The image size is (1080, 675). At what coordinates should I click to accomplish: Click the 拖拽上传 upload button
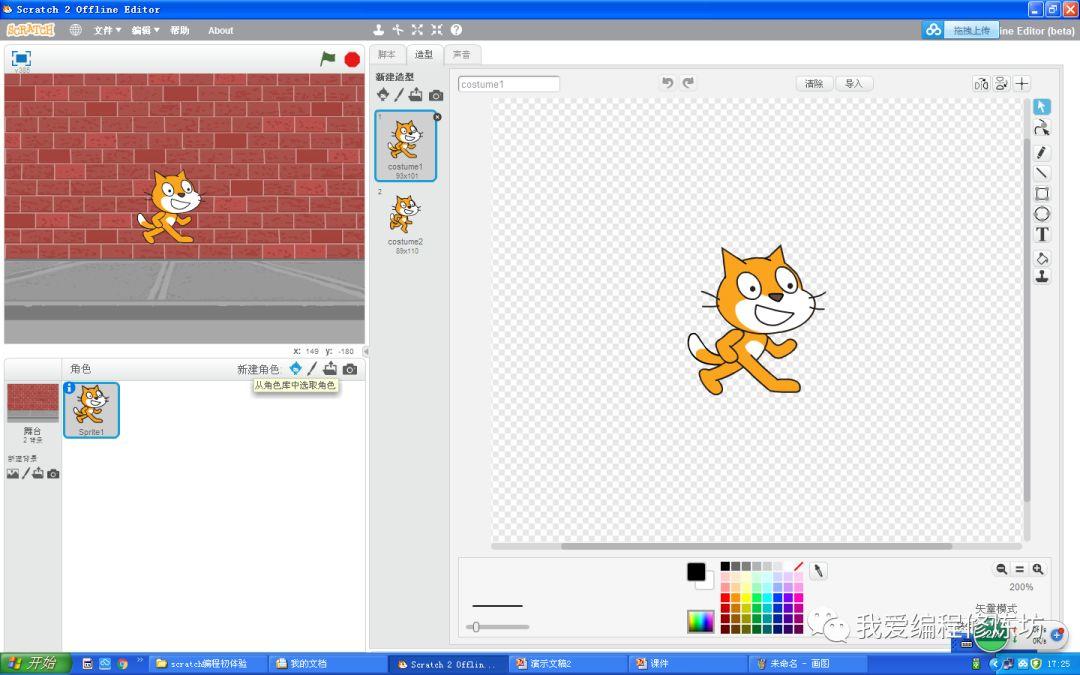pyautogui.click(x=971, y=30)
